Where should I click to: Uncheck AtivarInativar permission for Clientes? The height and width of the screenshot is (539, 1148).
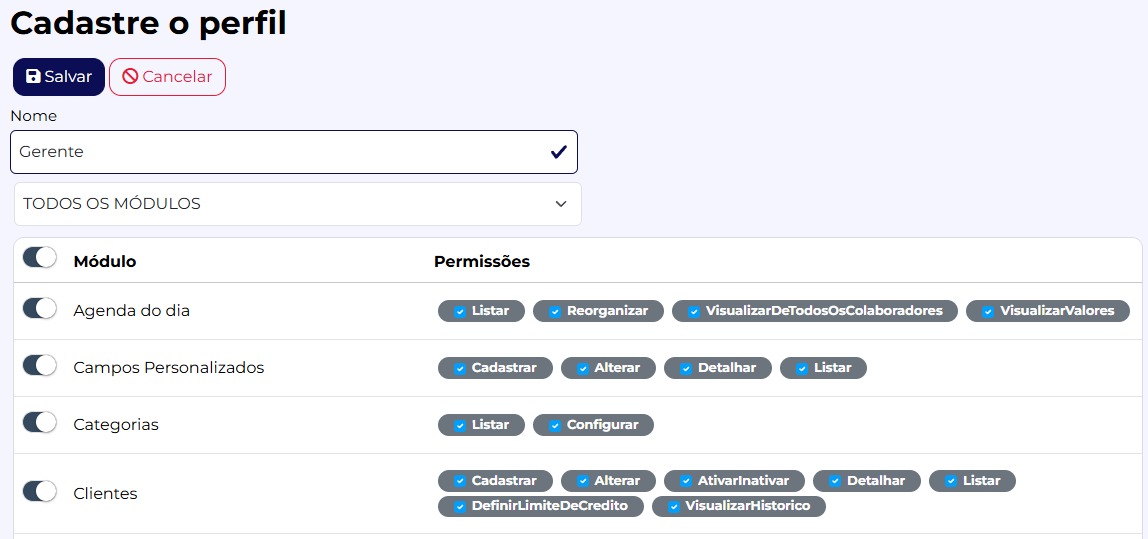(686, 481)
